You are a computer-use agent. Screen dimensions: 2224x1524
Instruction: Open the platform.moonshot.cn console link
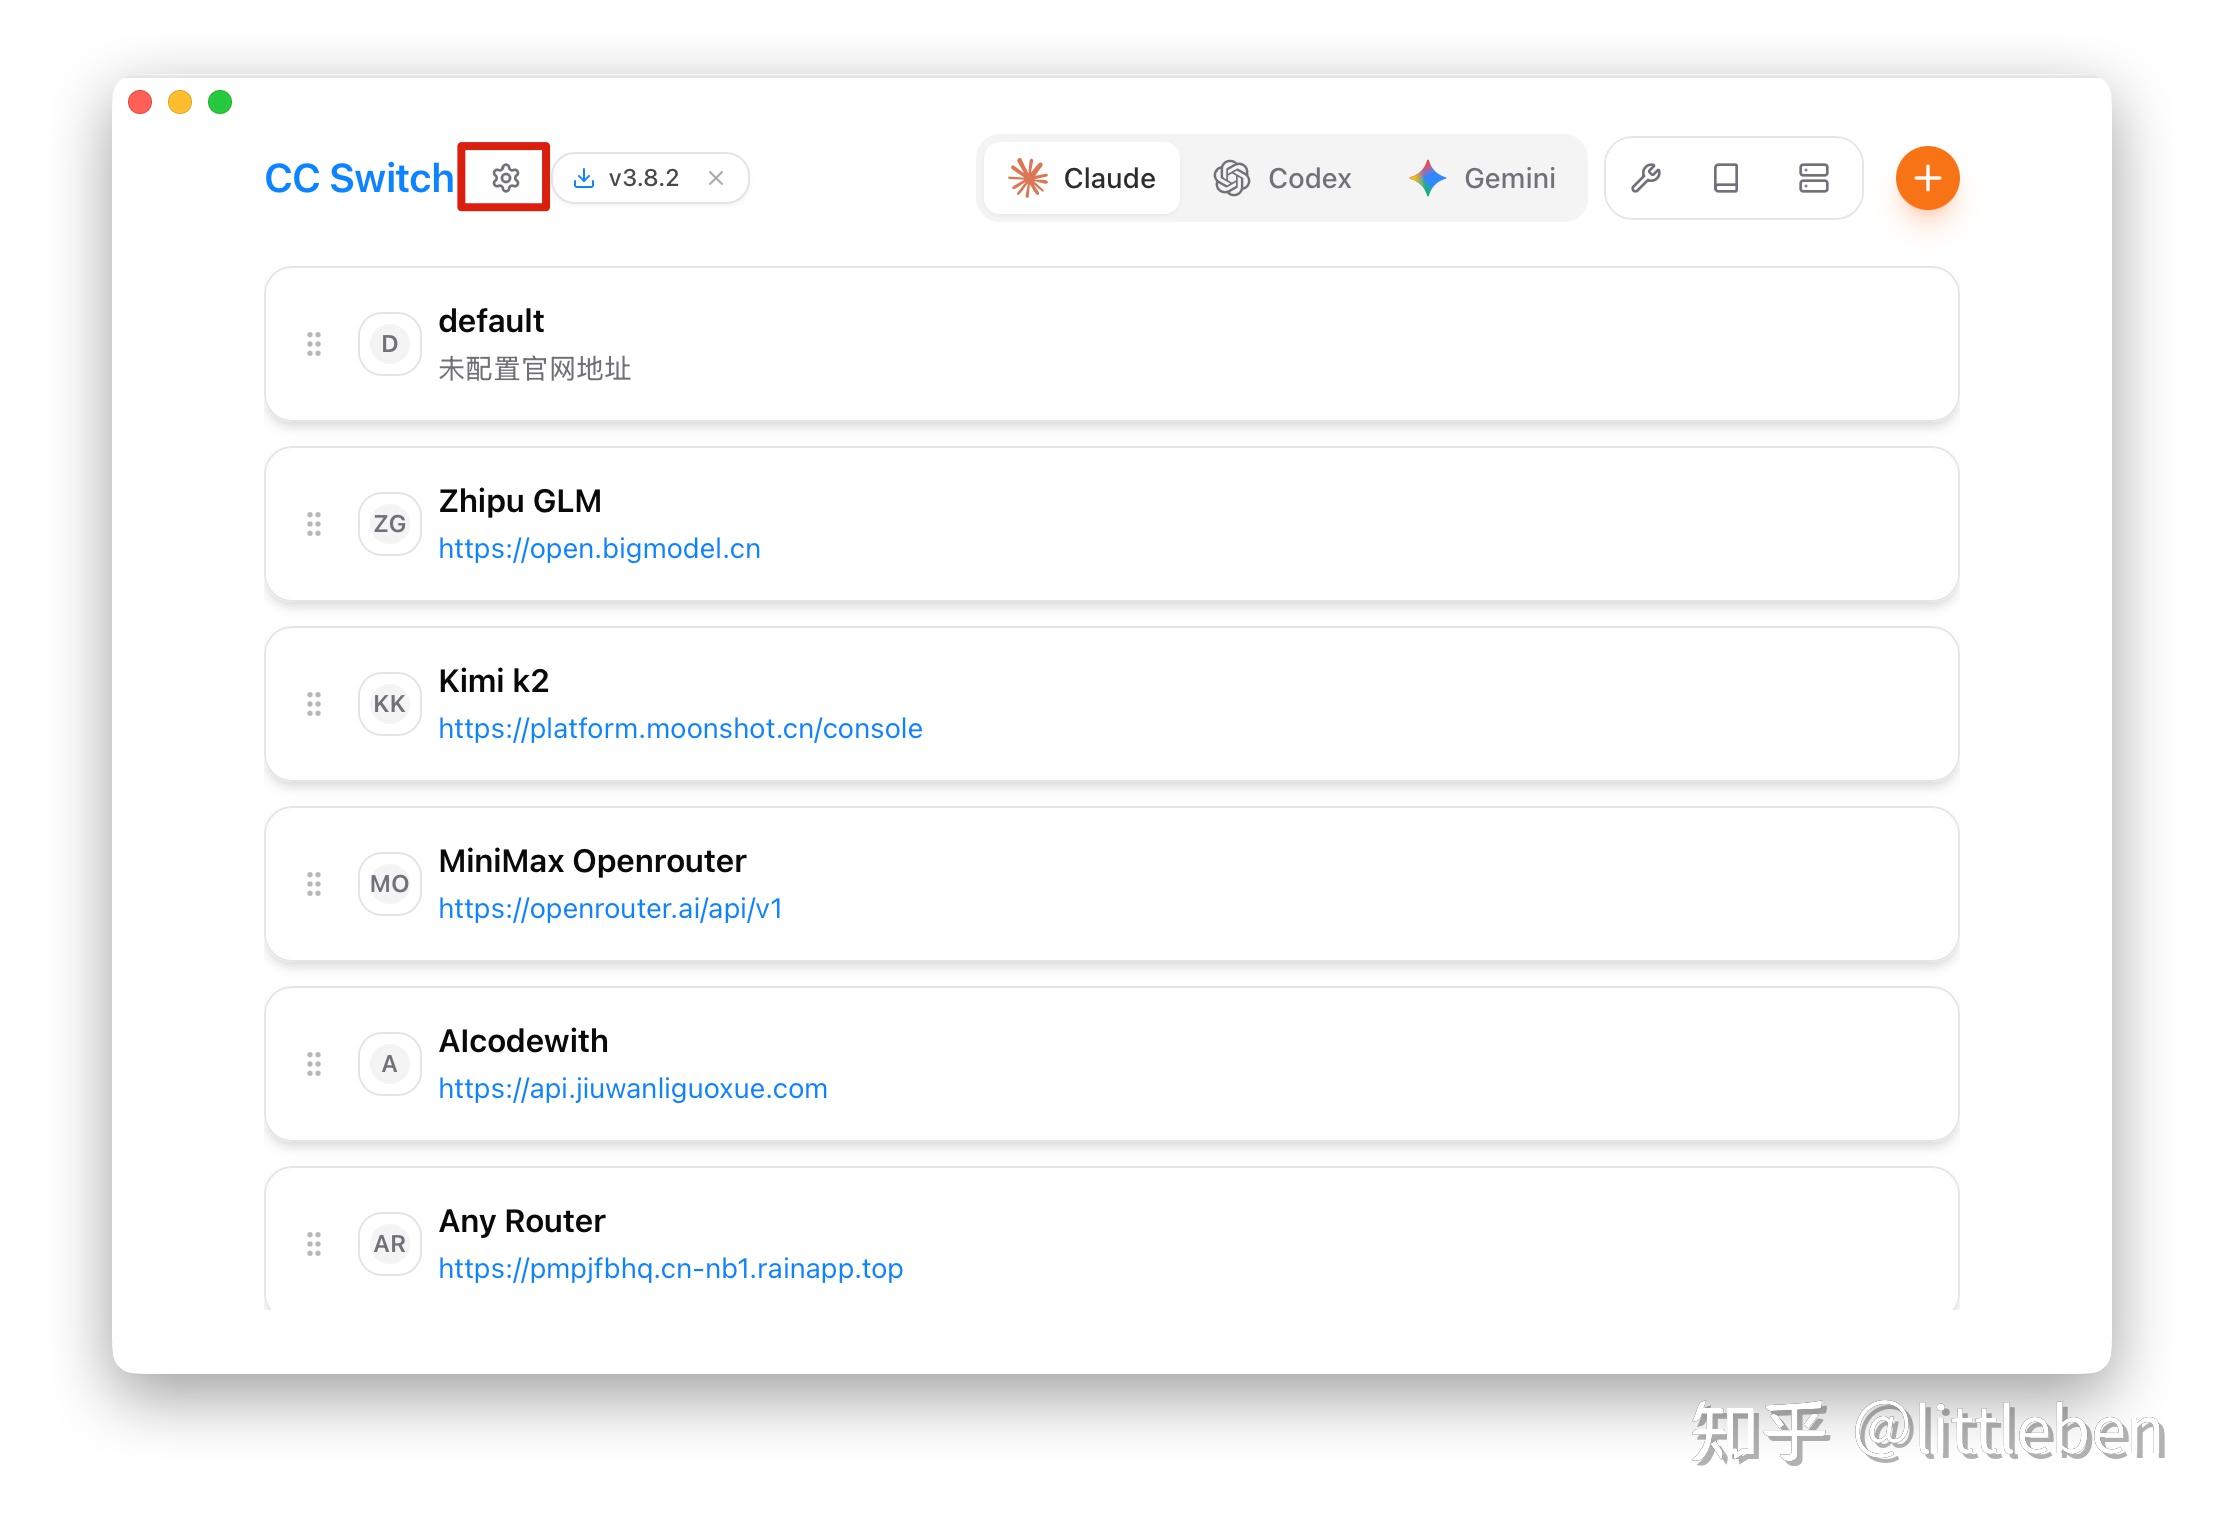[680, 729]
